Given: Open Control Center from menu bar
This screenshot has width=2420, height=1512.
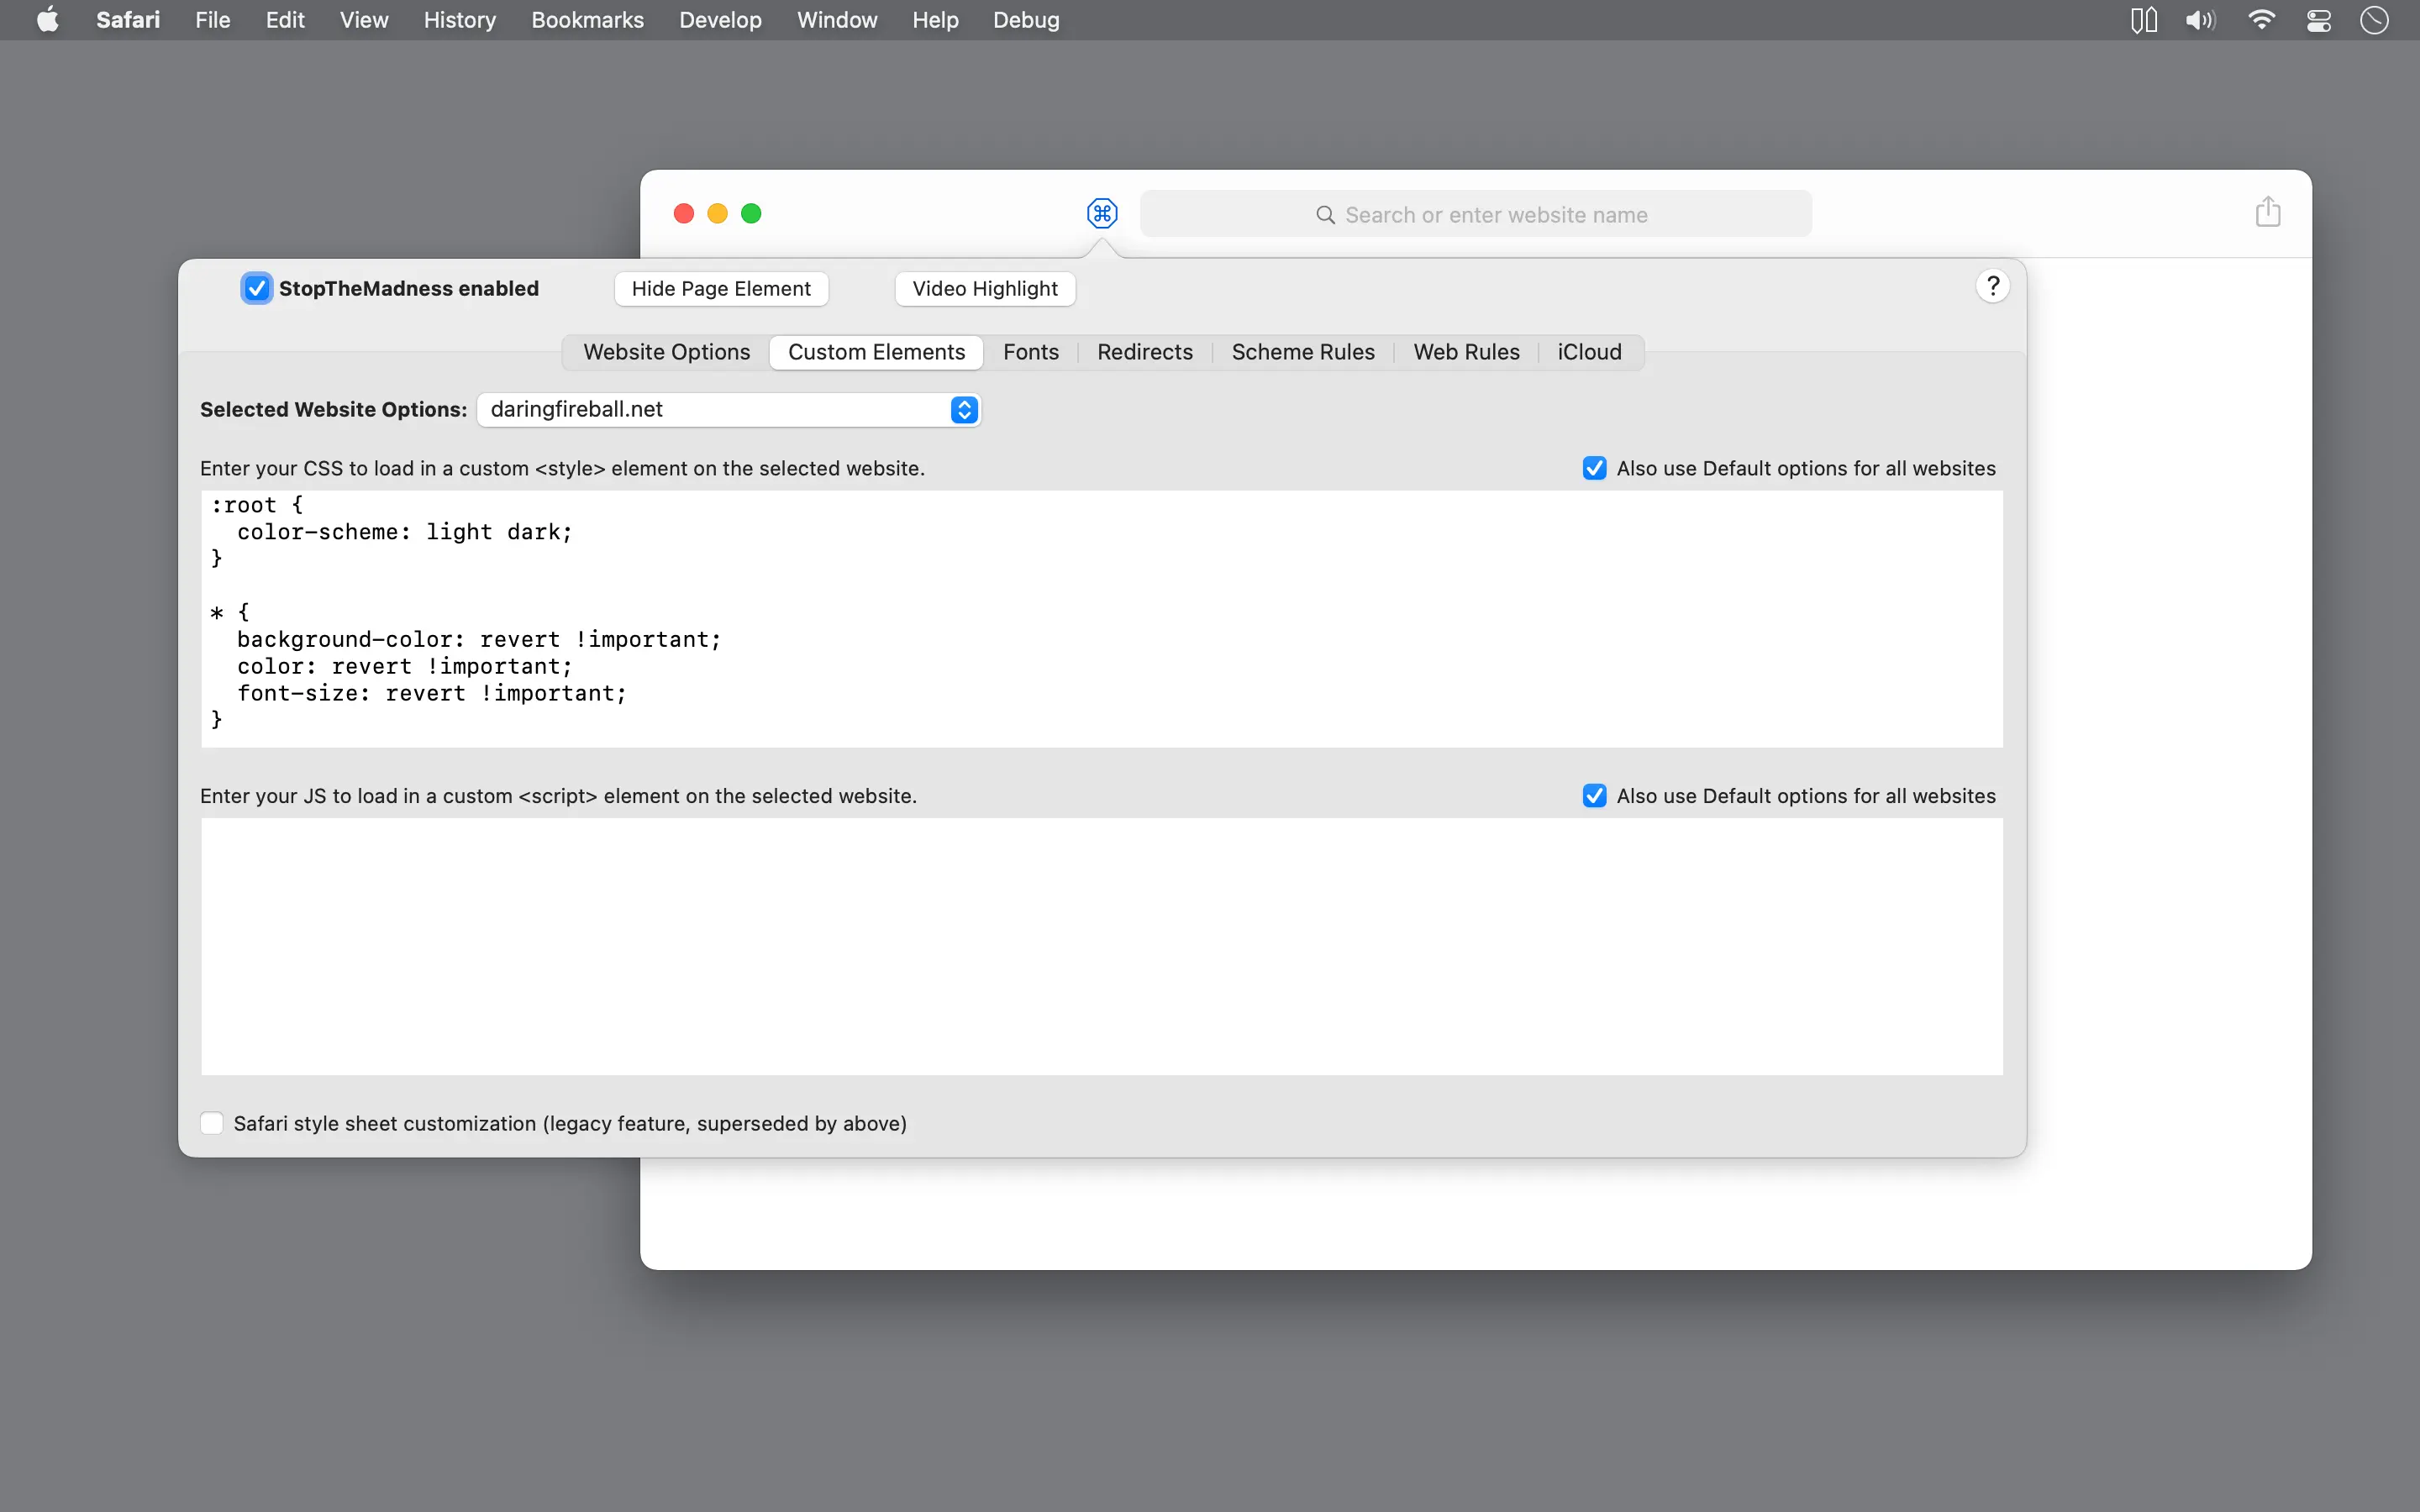Looking at the screenshot, I should coord(2319,20).
